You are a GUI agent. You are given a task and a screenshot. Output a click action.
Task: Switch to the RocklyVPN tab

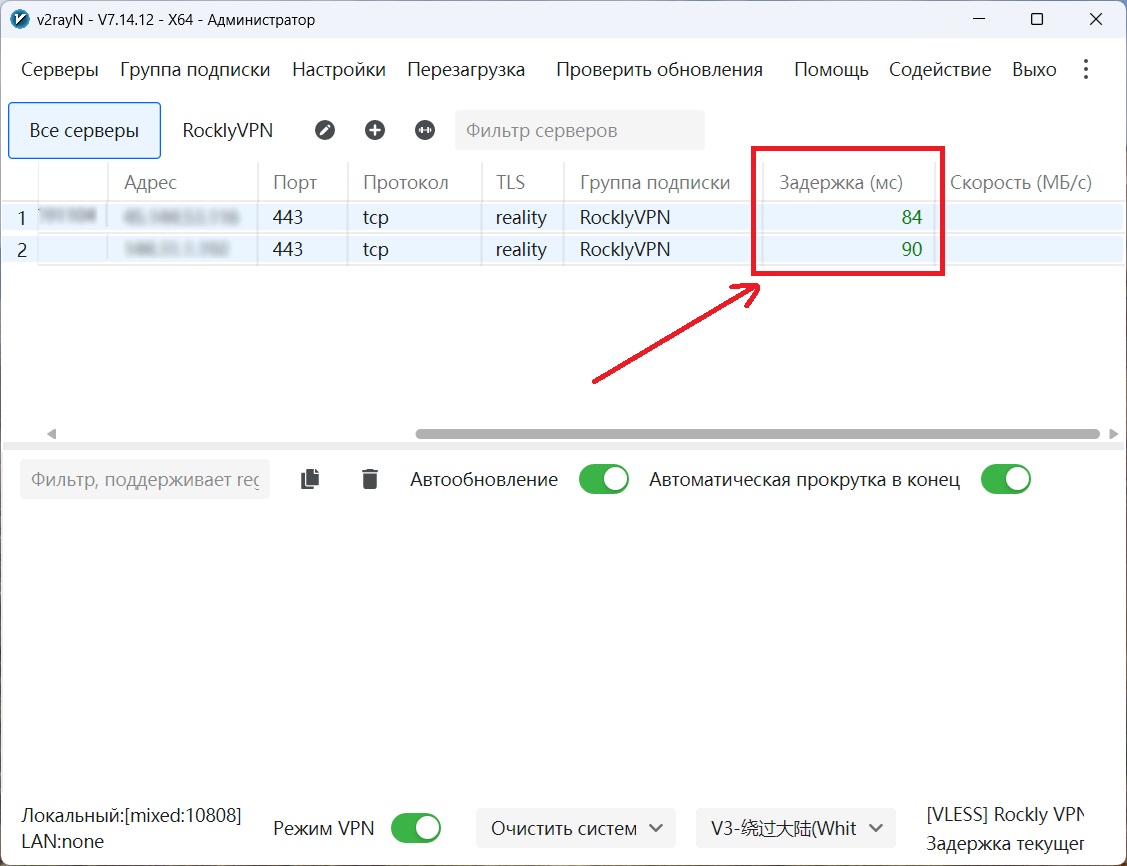point(227,130)
